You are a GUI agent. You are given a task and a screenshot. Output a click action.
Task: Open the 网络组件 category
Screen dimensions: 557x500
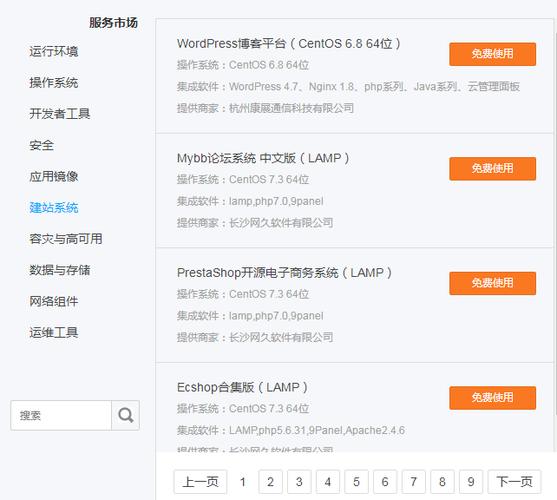pos(54,301)
